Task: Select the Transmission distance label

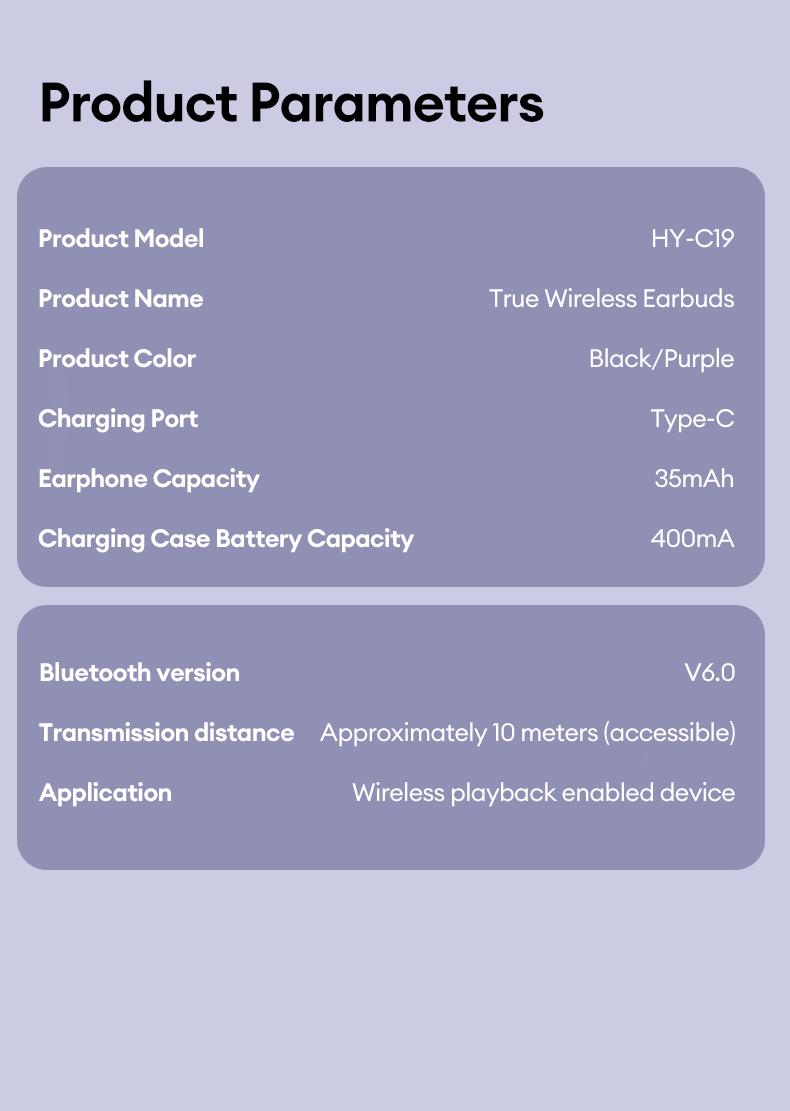Action: point(166,733)
